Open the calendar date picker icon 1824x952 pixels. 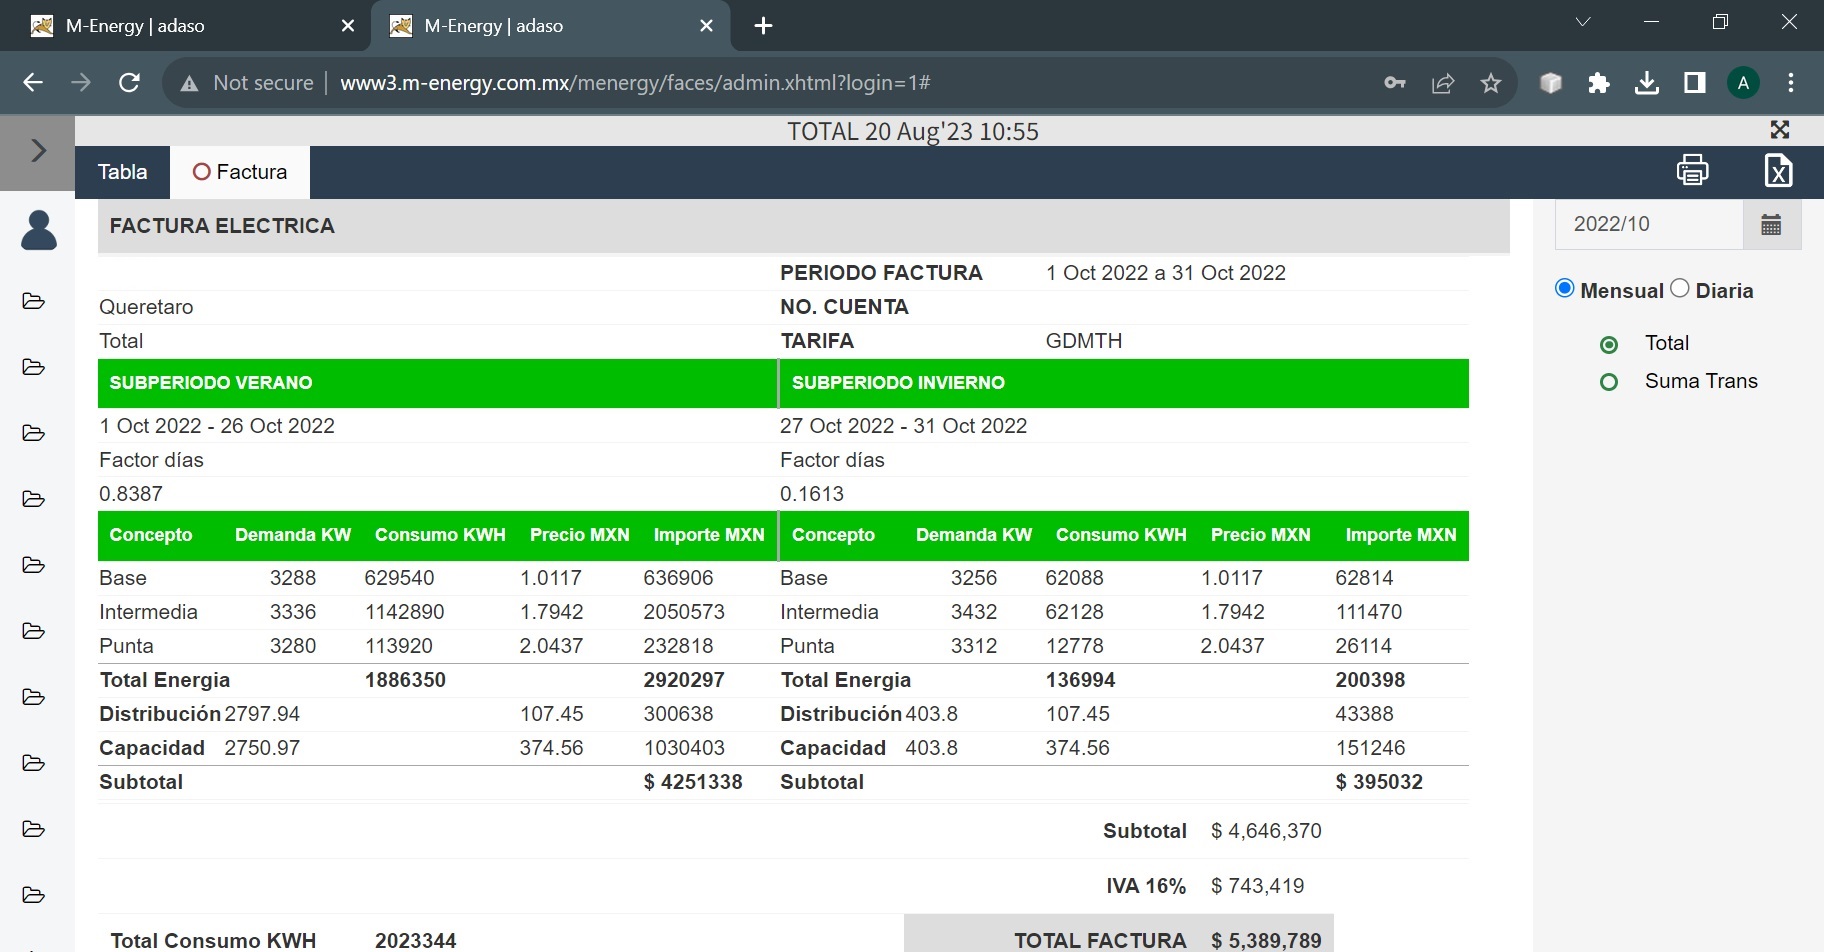pos(1771,224)
